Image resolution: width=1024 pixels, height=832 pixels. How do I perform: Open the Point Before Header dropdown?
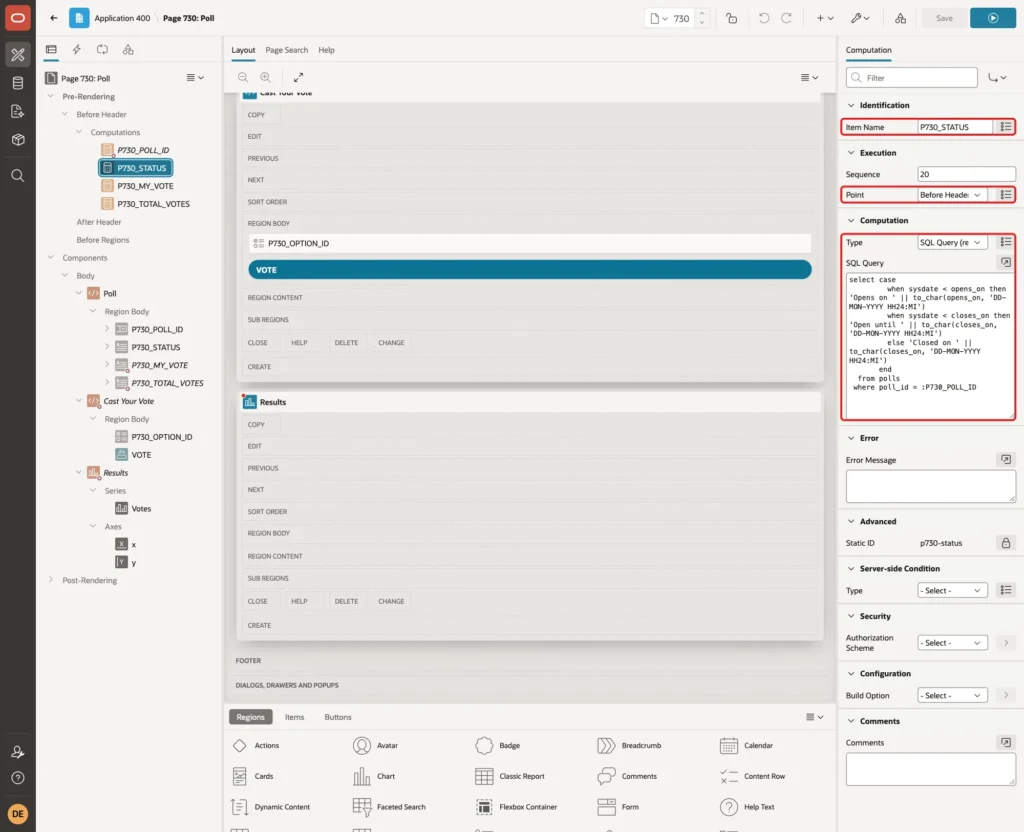(x=952, y=195)
